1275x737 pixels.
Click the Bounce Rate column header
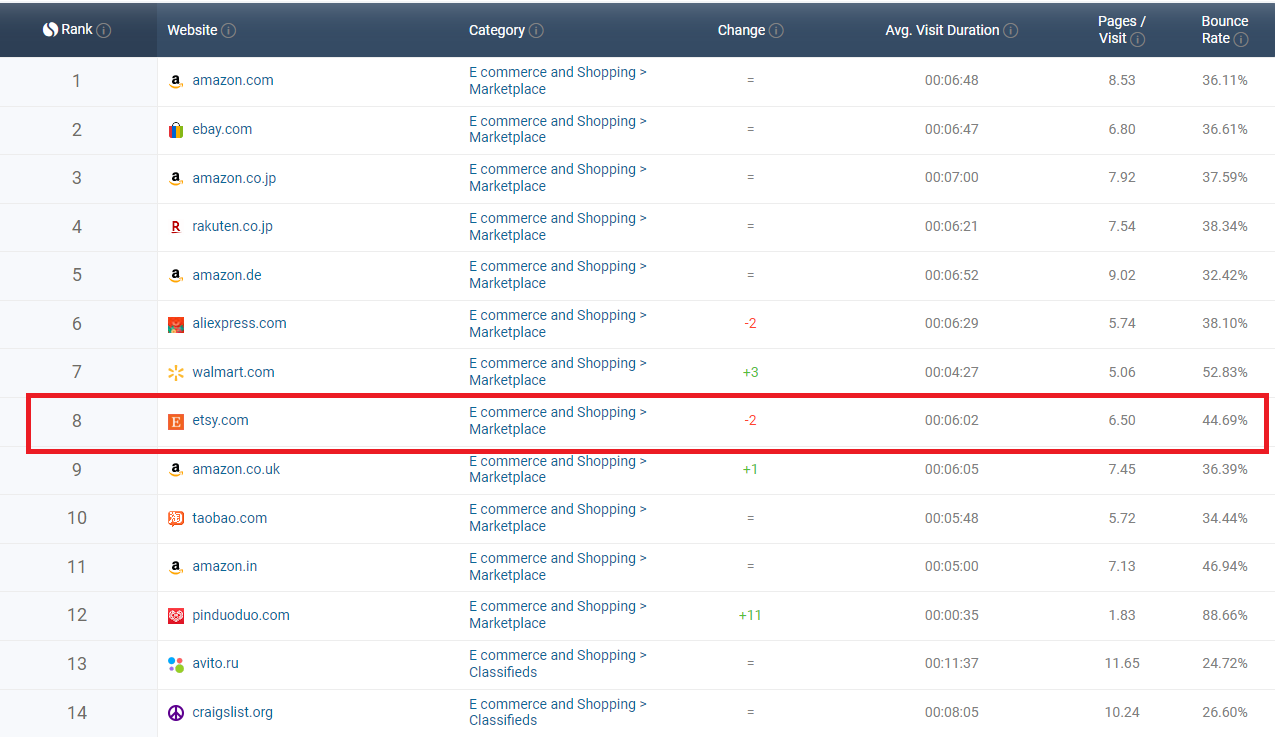pos(1225,30)
